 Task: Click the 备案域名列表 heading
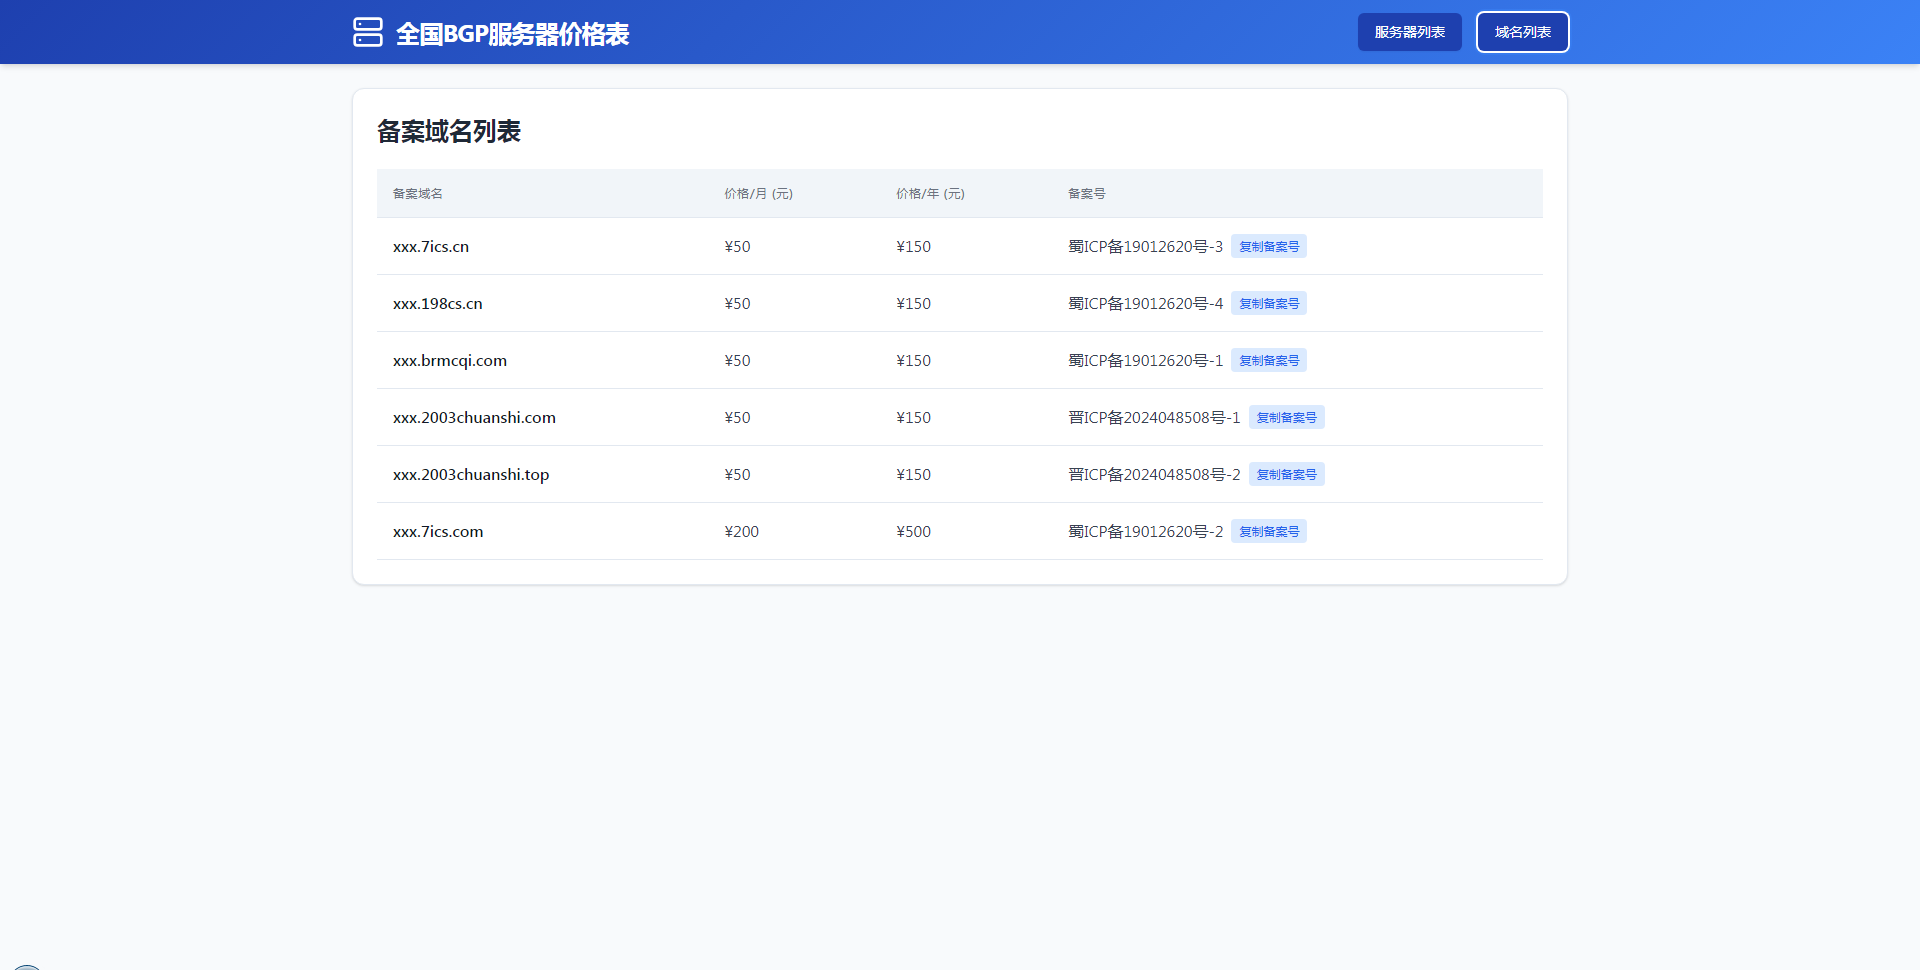449,132
